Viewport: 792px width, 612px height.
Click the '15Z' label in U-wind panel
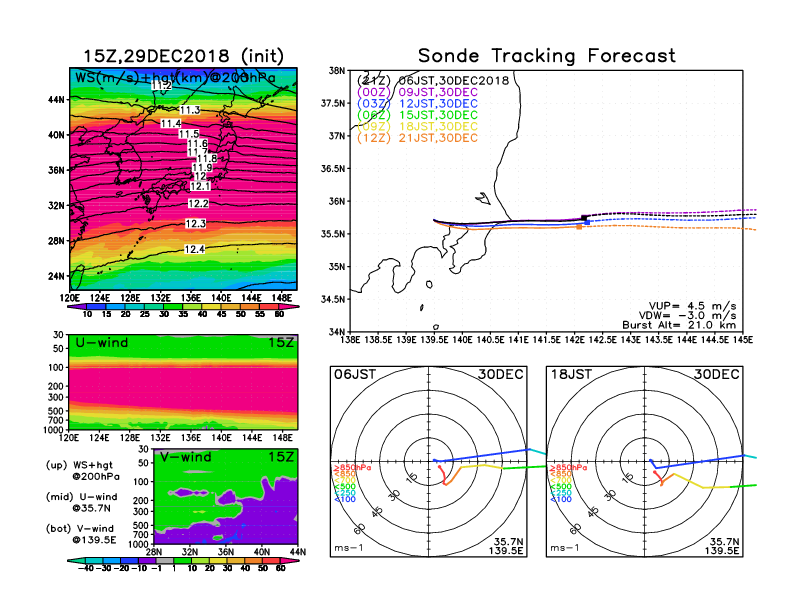pos(280,343)
